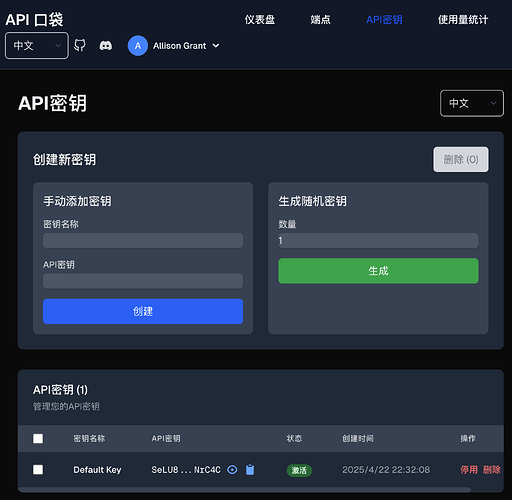Go to the 端点 nav item
This screenshot has width=512, height=500.
[x=320, y=20]
